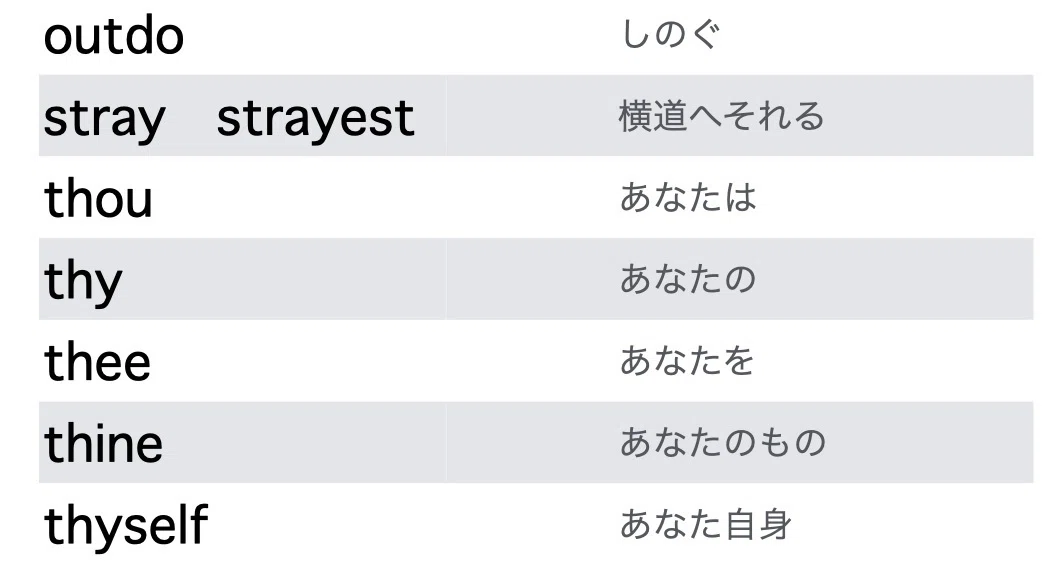Click the word 'thee'
The image size is (1060, 566).
[97, 361]
